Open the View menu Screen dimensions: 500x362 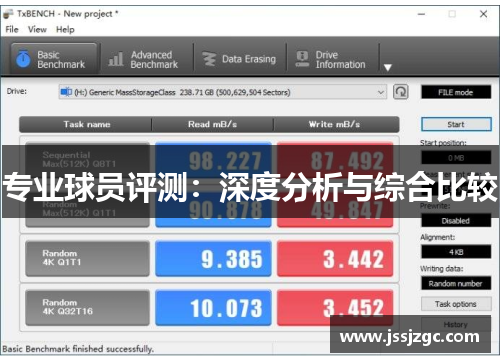37,30
